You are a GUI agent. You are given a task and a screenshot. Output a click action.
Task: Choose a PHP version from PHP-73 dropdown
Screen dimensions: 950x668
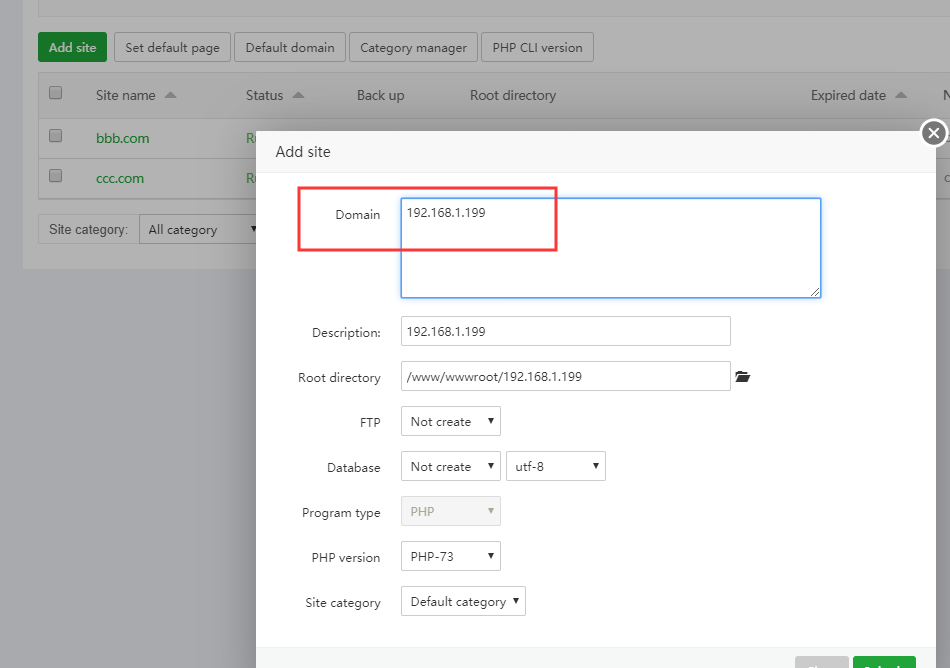click(450, 557)
